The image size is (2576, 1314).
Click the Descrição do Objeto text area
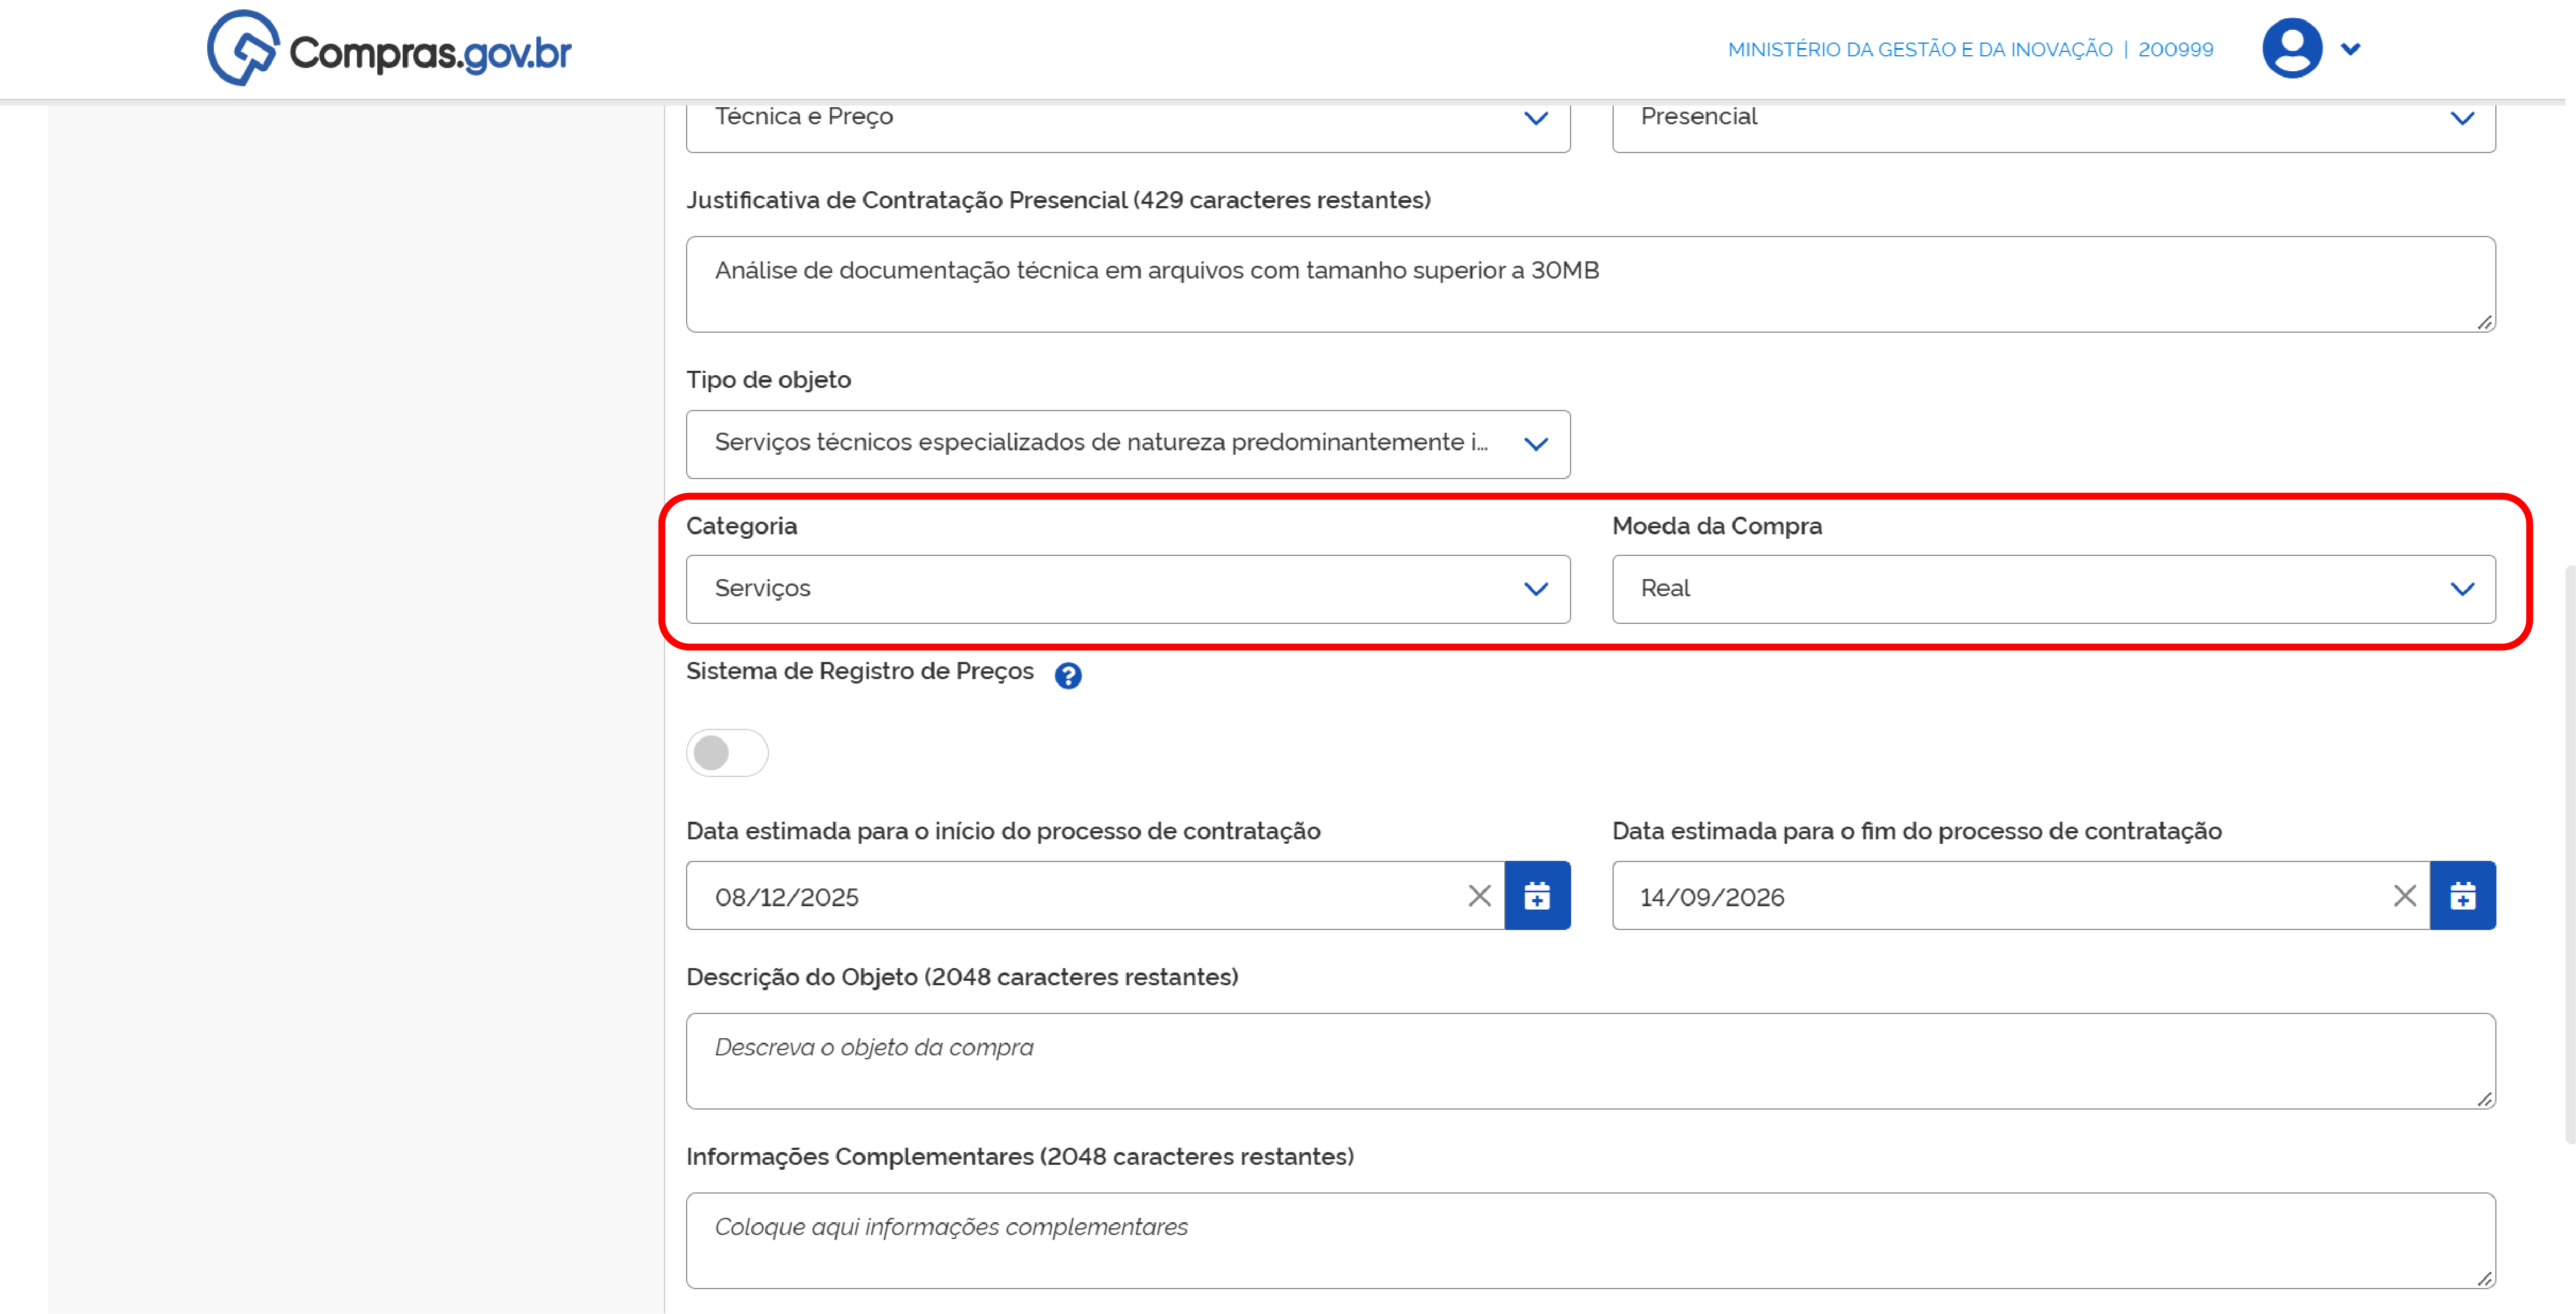pyautogui.click(x=1590, y=1061)
